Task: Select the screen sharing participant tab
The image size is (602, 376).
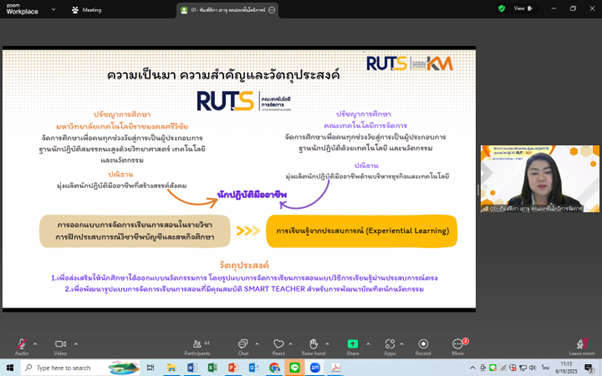Action: [228, 10]
